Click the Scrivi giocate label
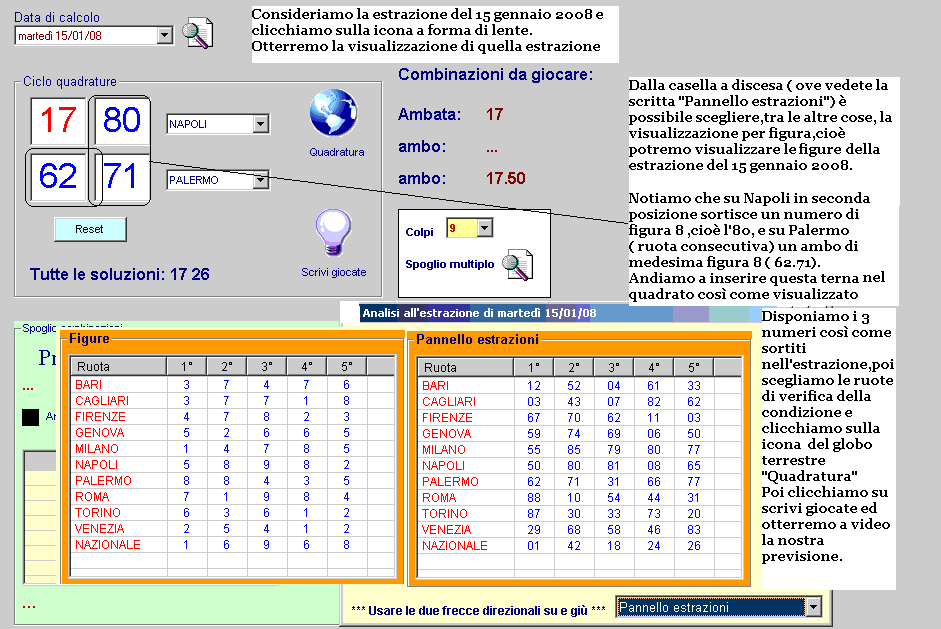Screen dimensions: 941x629 334,272
